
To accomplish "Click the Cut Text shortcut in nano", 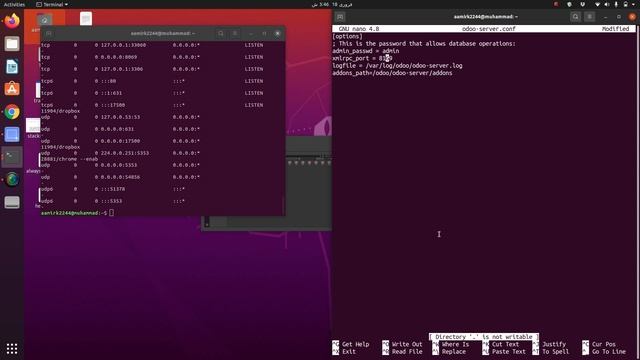I will (501, 344).
